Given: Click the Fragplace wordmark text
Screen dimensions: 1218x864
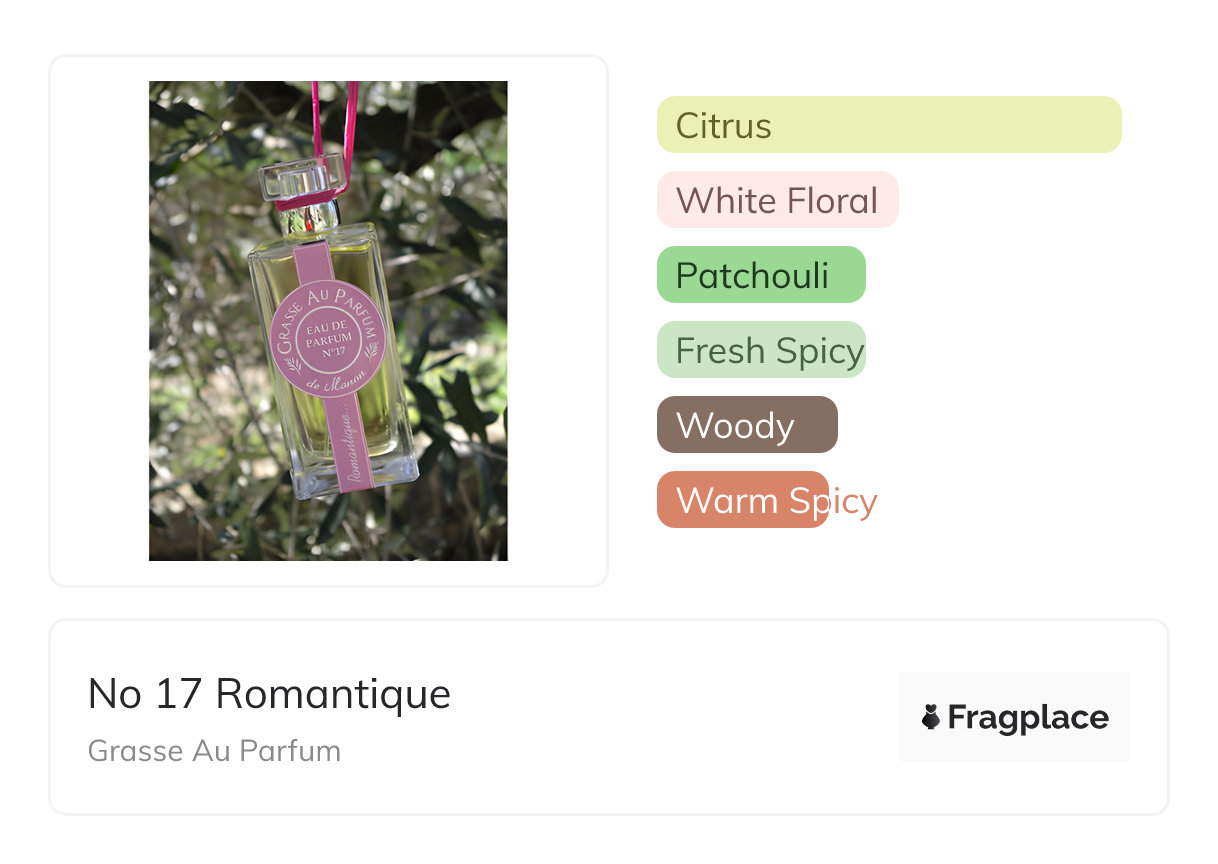Looking at the screenshot, I should [1028, 717].
